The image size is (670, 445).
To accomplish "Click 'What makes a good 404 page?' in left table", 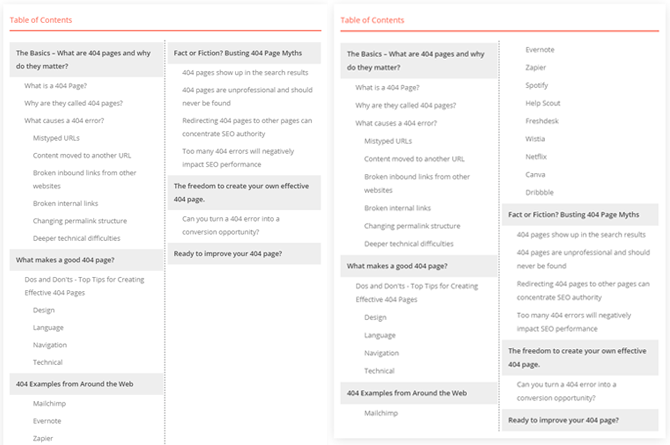I will click(x=63, y=260).
